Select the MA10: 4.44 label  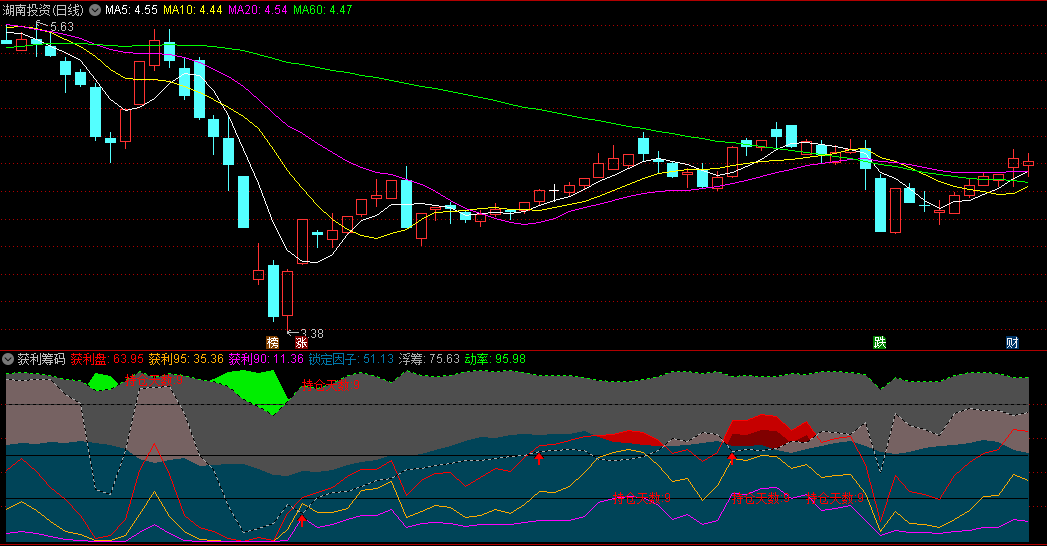pos(193,10)
